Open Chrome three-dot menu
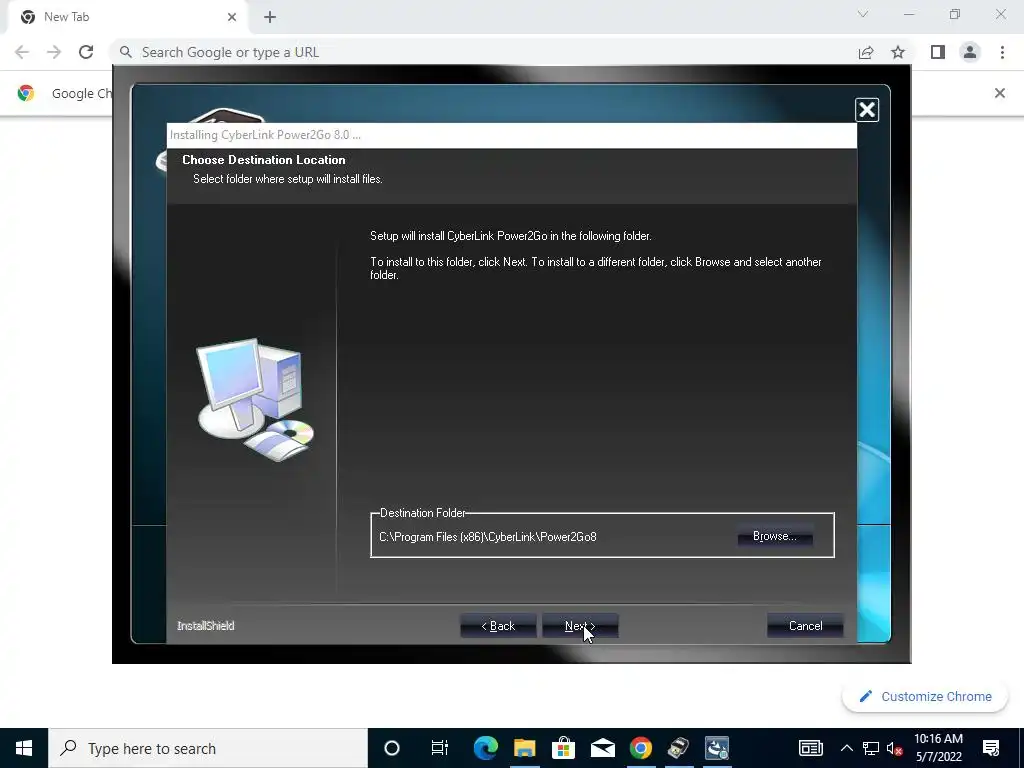This screenshot has width=1024, height=768. [x=1002, y=52]
